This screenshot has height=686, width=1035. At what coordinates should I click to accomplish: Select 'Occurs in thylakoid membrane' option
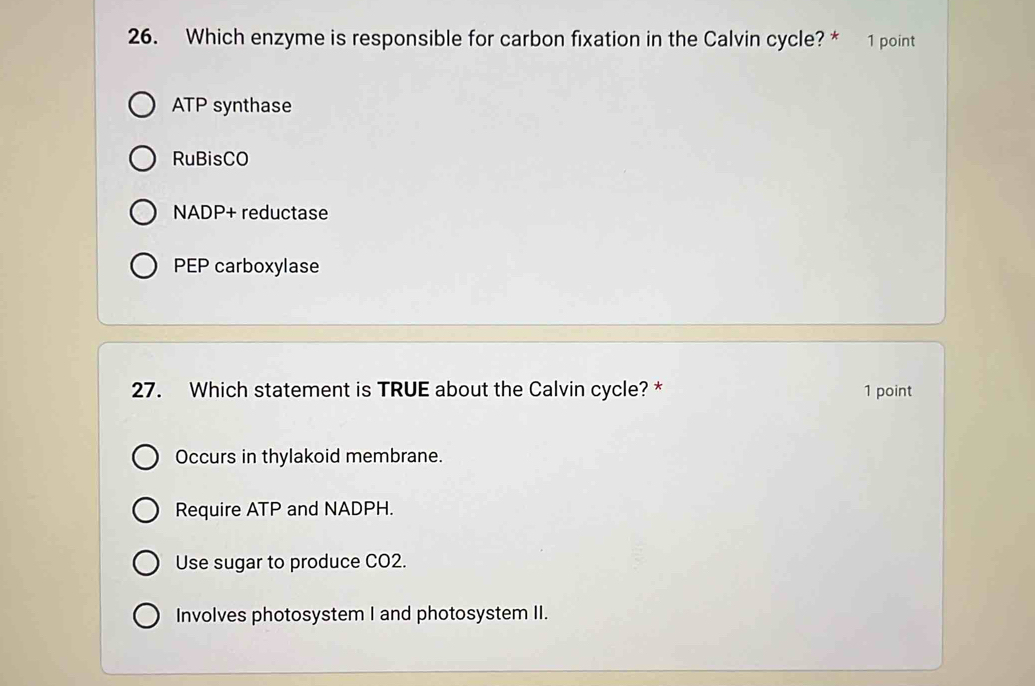147,456
